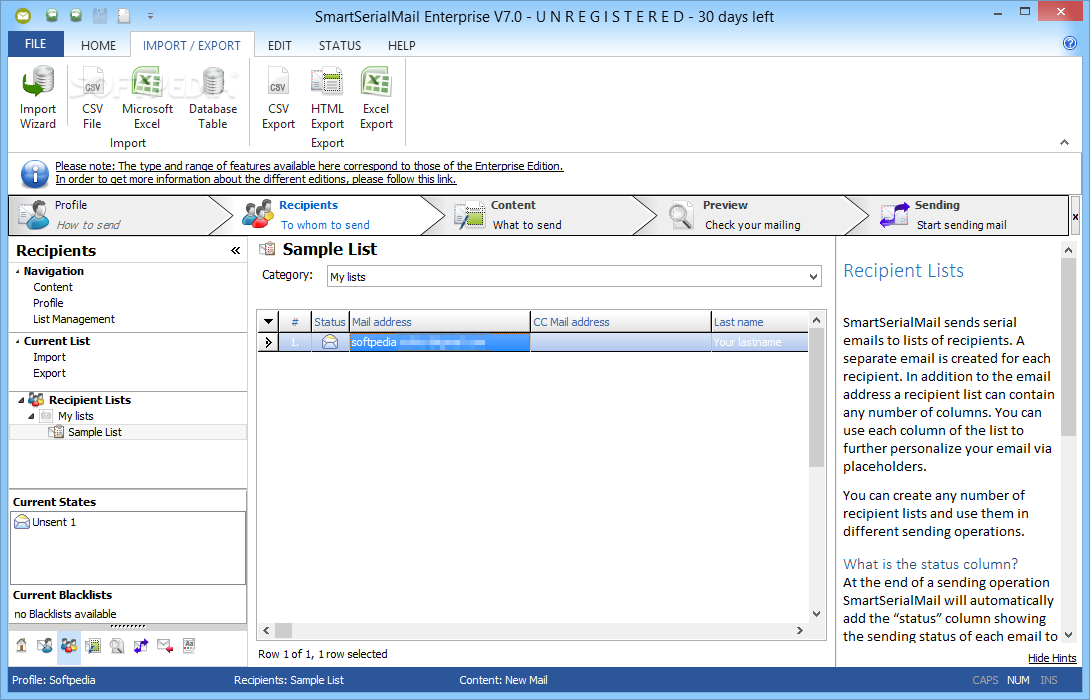Open Content in Navigation
This screenshot has height=700, width=1090.
click(53, 287)
